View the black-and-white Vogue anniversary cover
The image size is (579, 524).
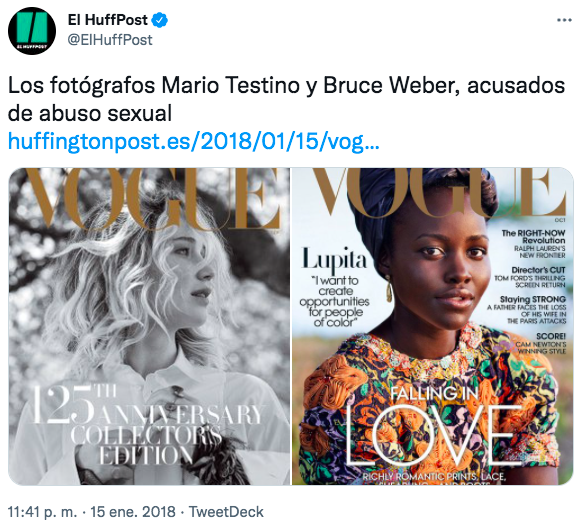[149, 326]
